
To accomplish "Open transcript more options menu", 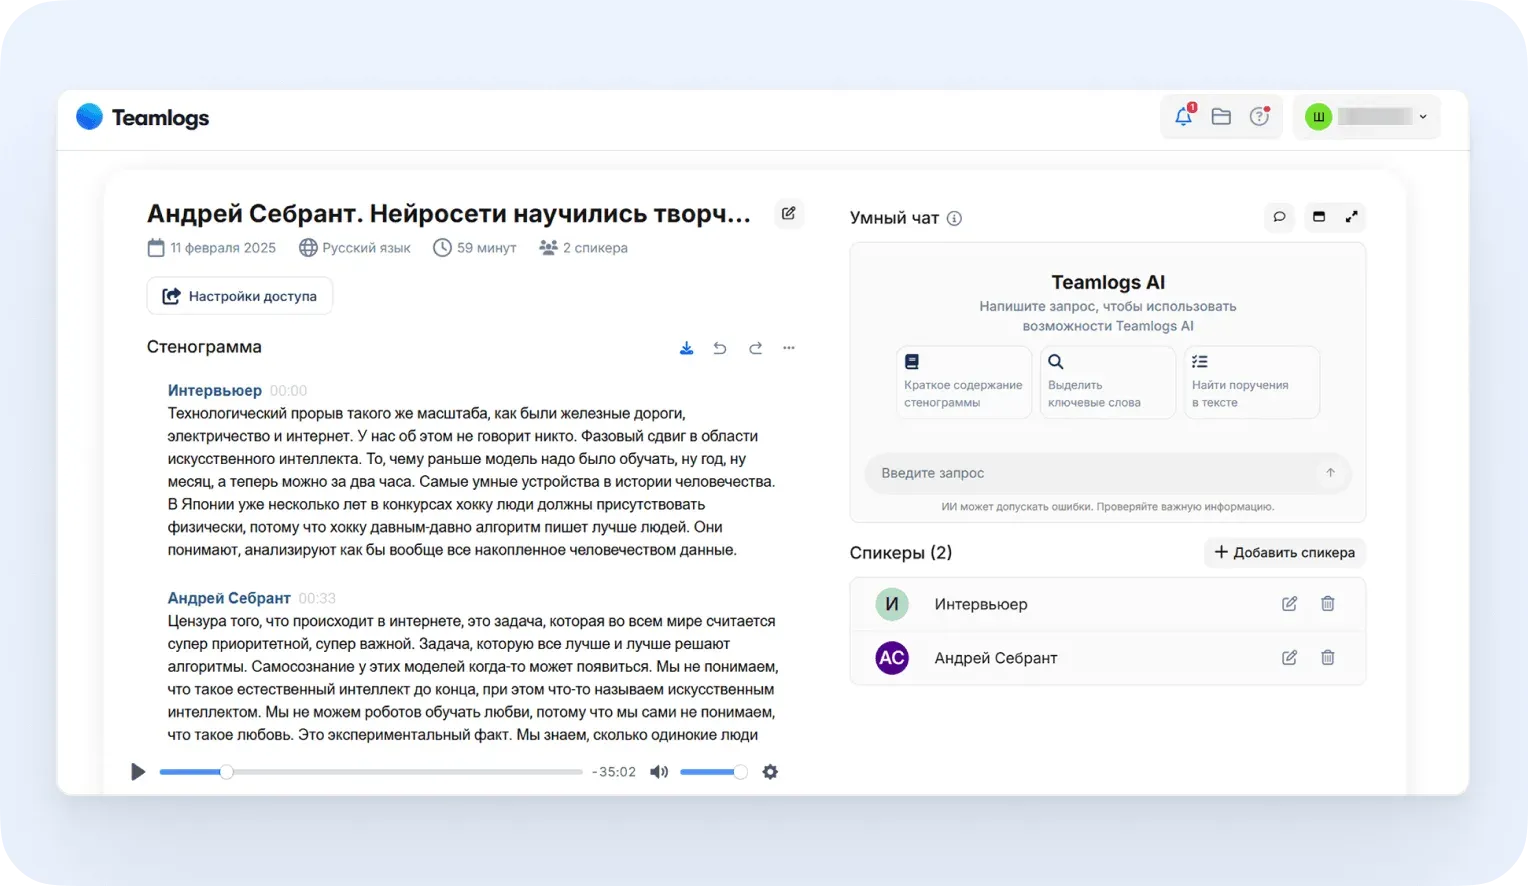I will click(789, 348).
